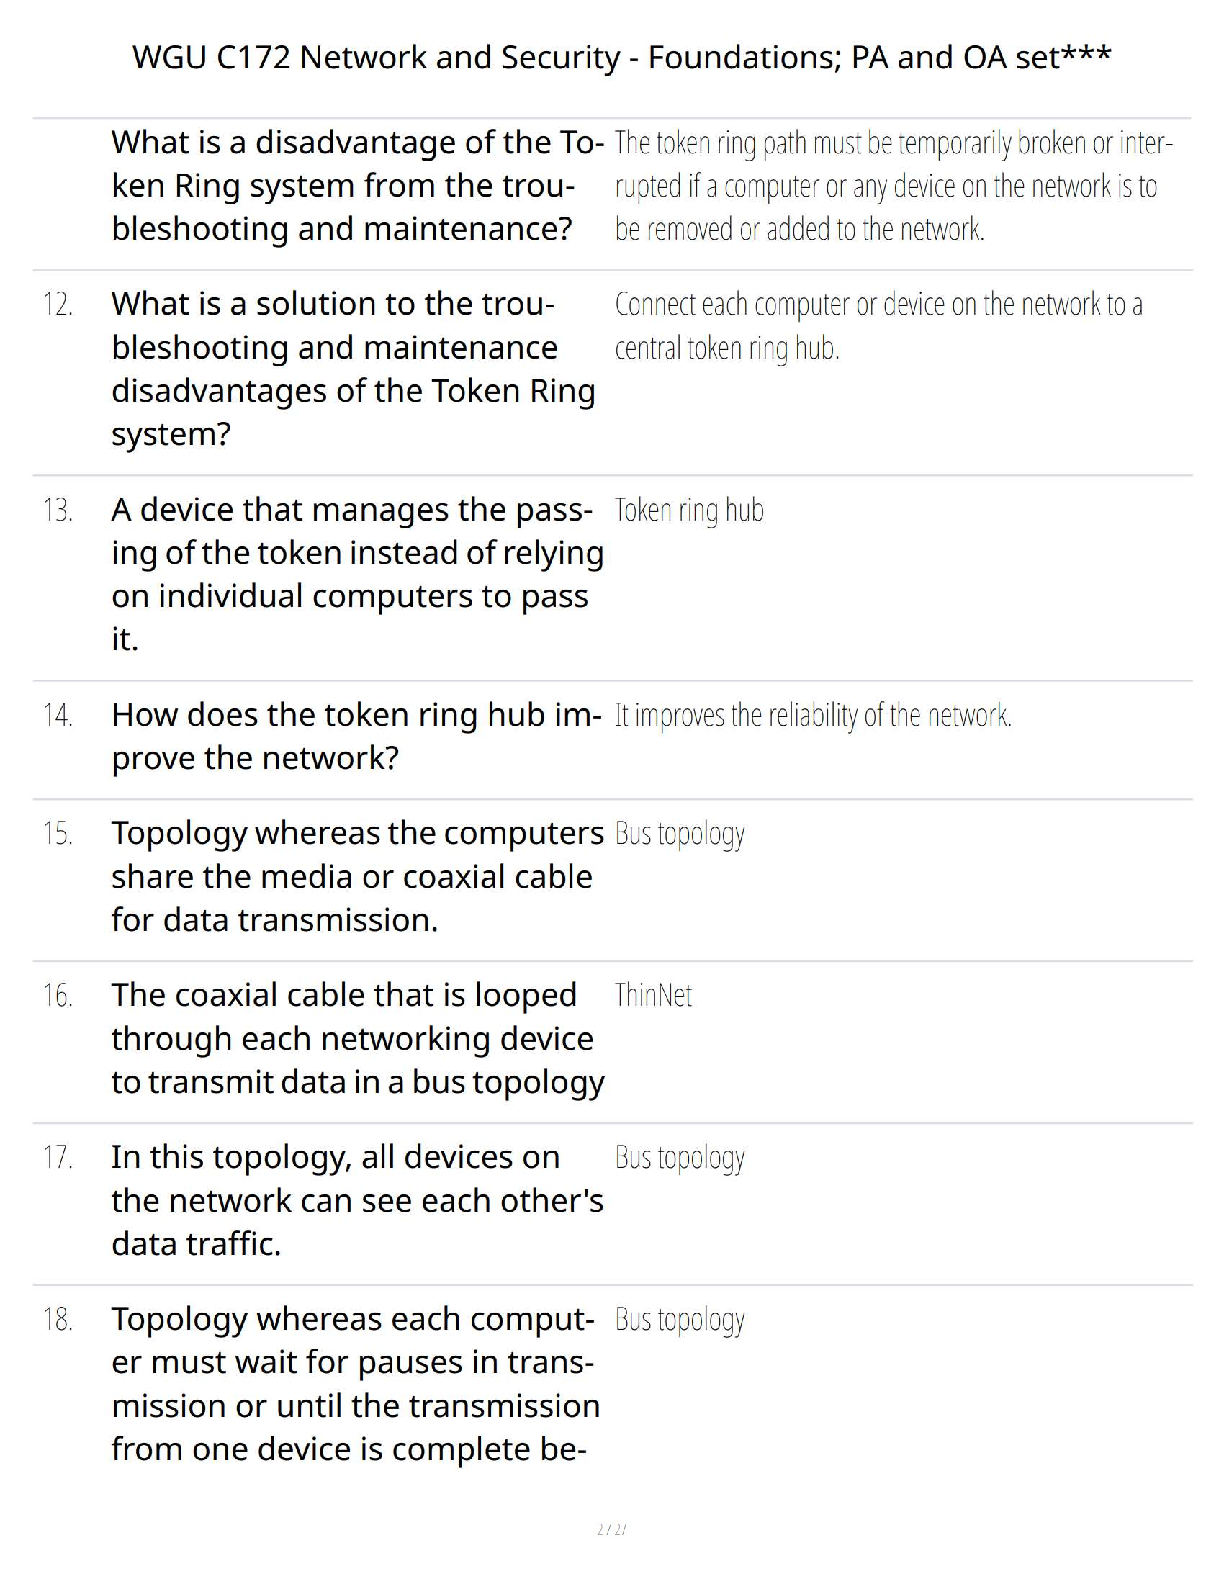Screen dimensions: 1224x1584
Task: Click the 'Bus topology' answer for question 15
Action: tap(680, 834)
